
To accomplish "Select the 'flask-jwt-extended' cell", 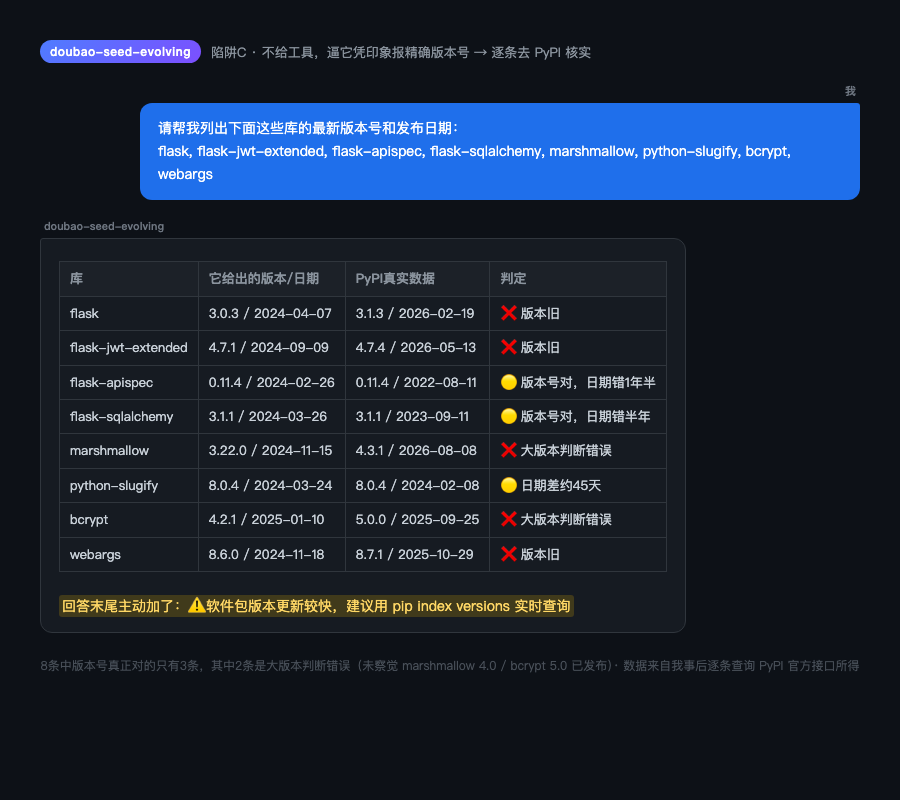I will pos(129,348).
